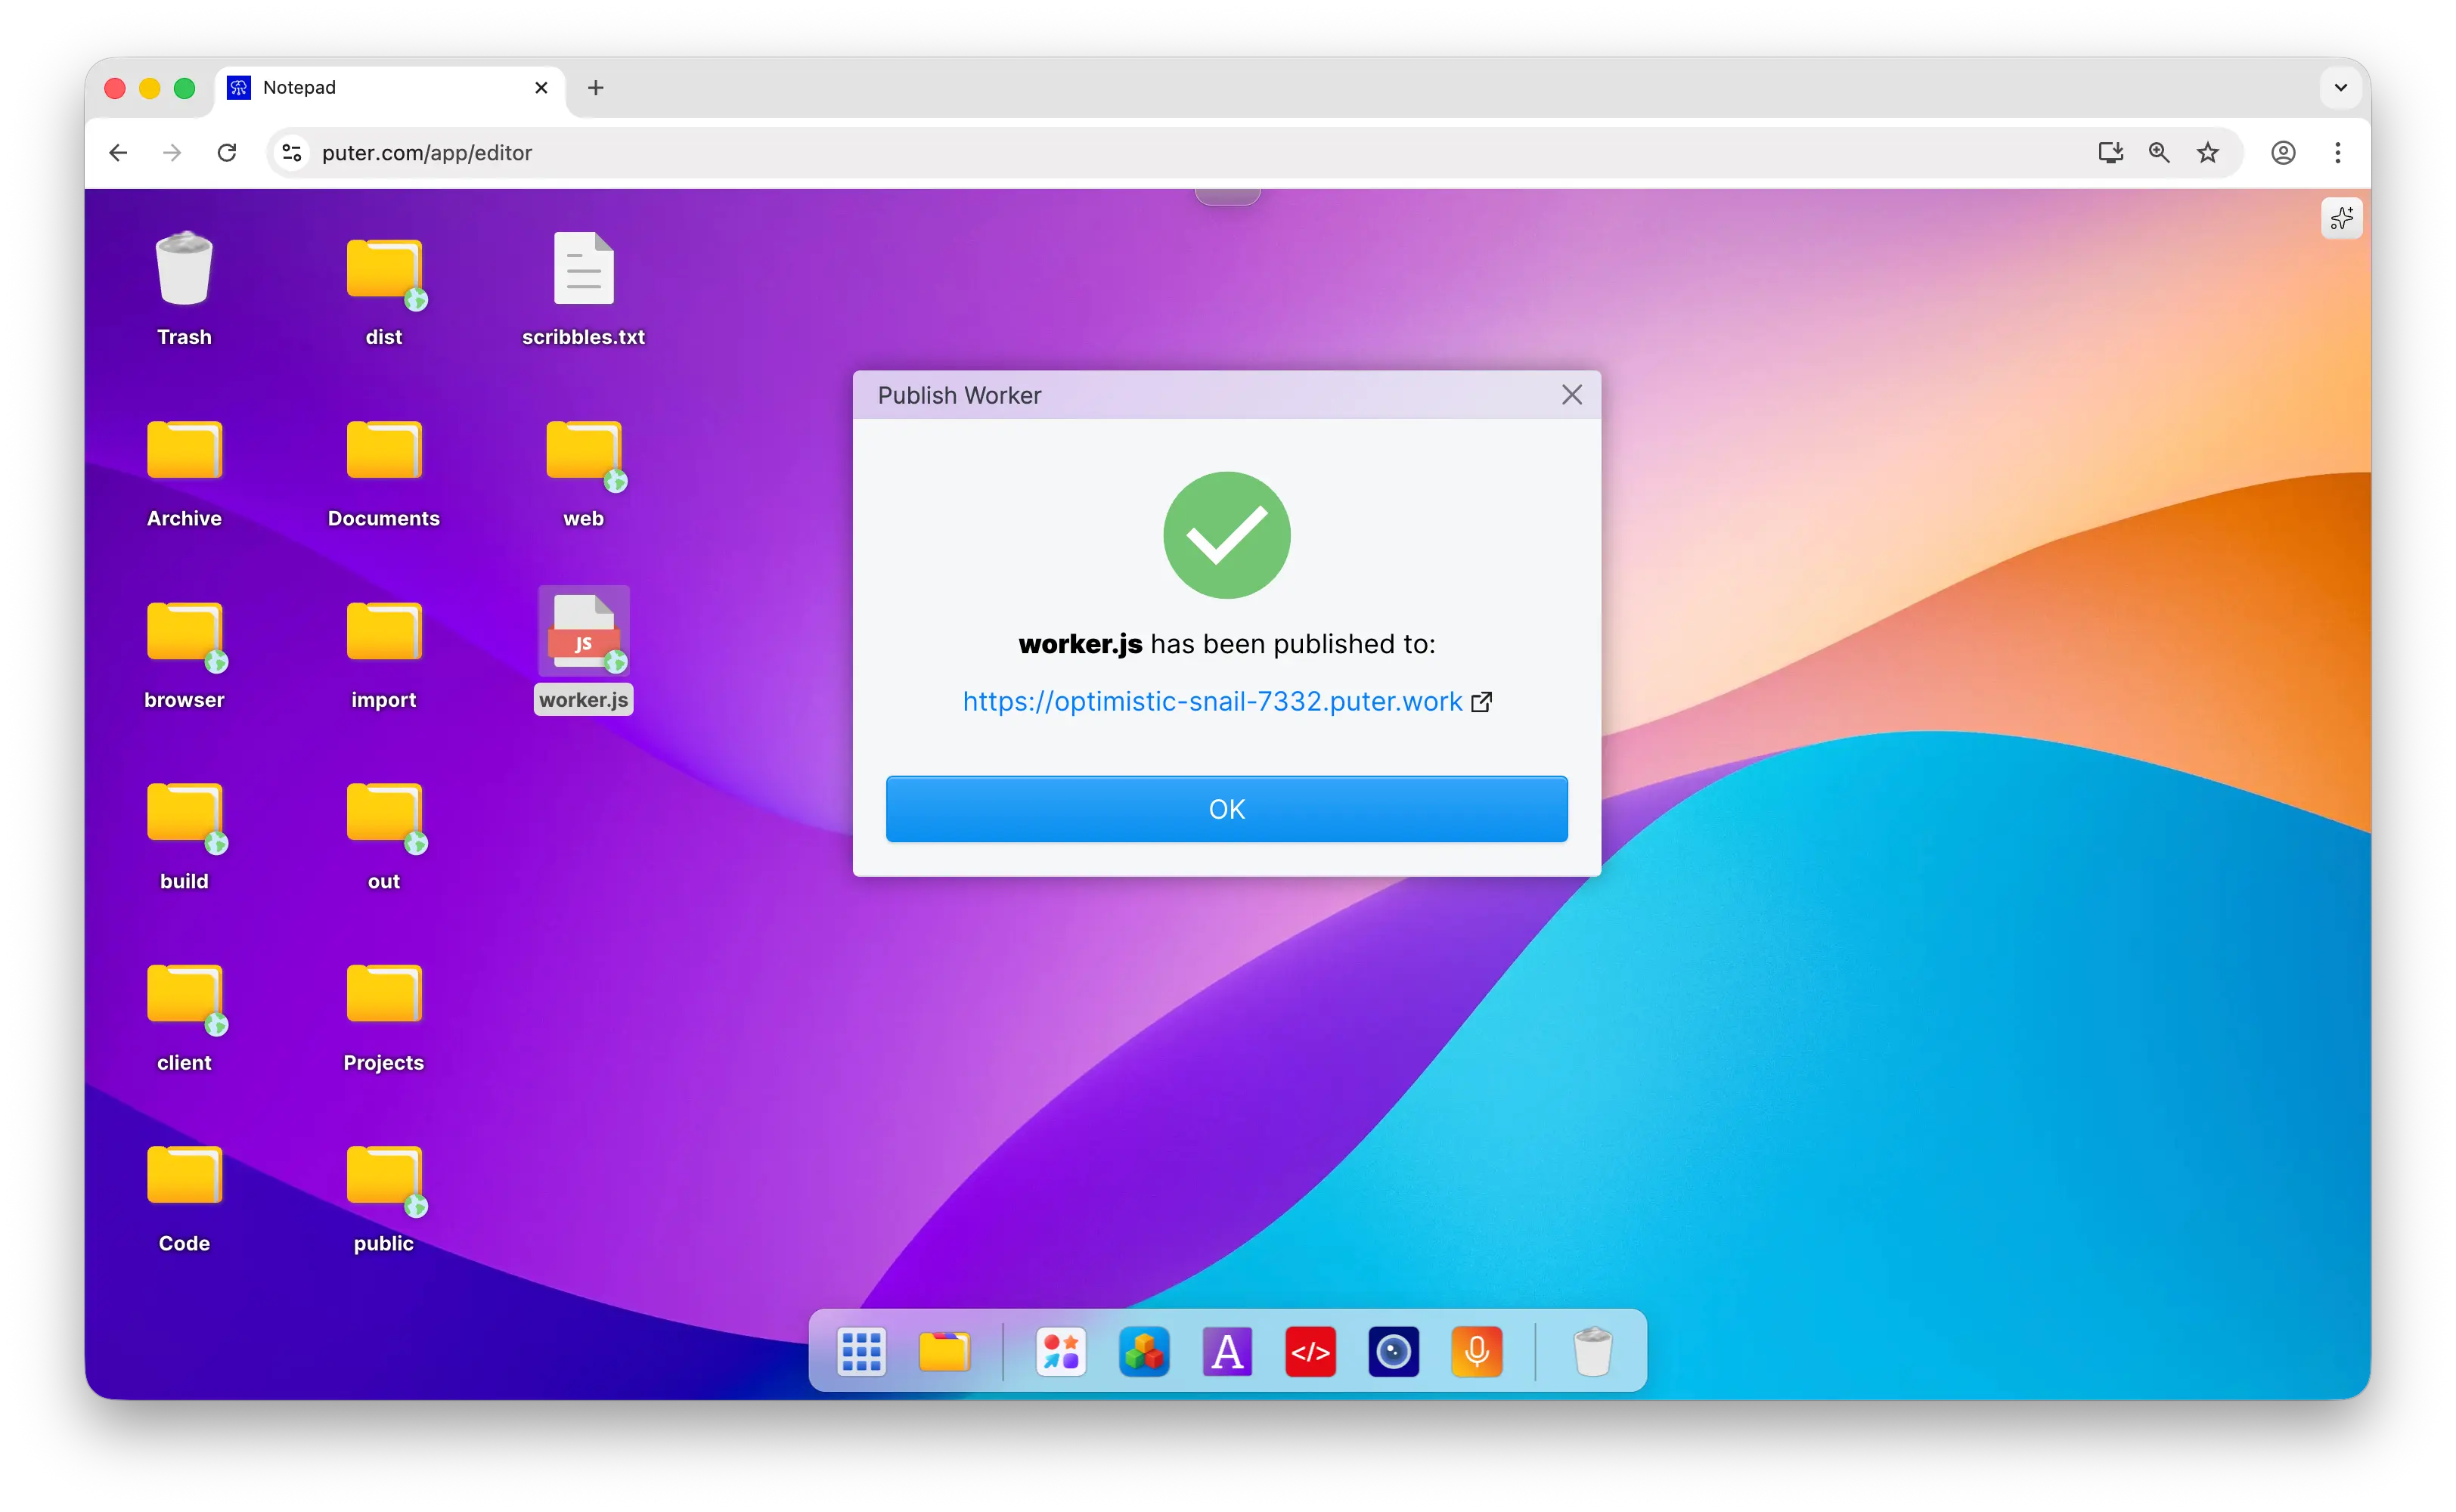Open Chrome's three-dot menu

[x=2338, y=153]
